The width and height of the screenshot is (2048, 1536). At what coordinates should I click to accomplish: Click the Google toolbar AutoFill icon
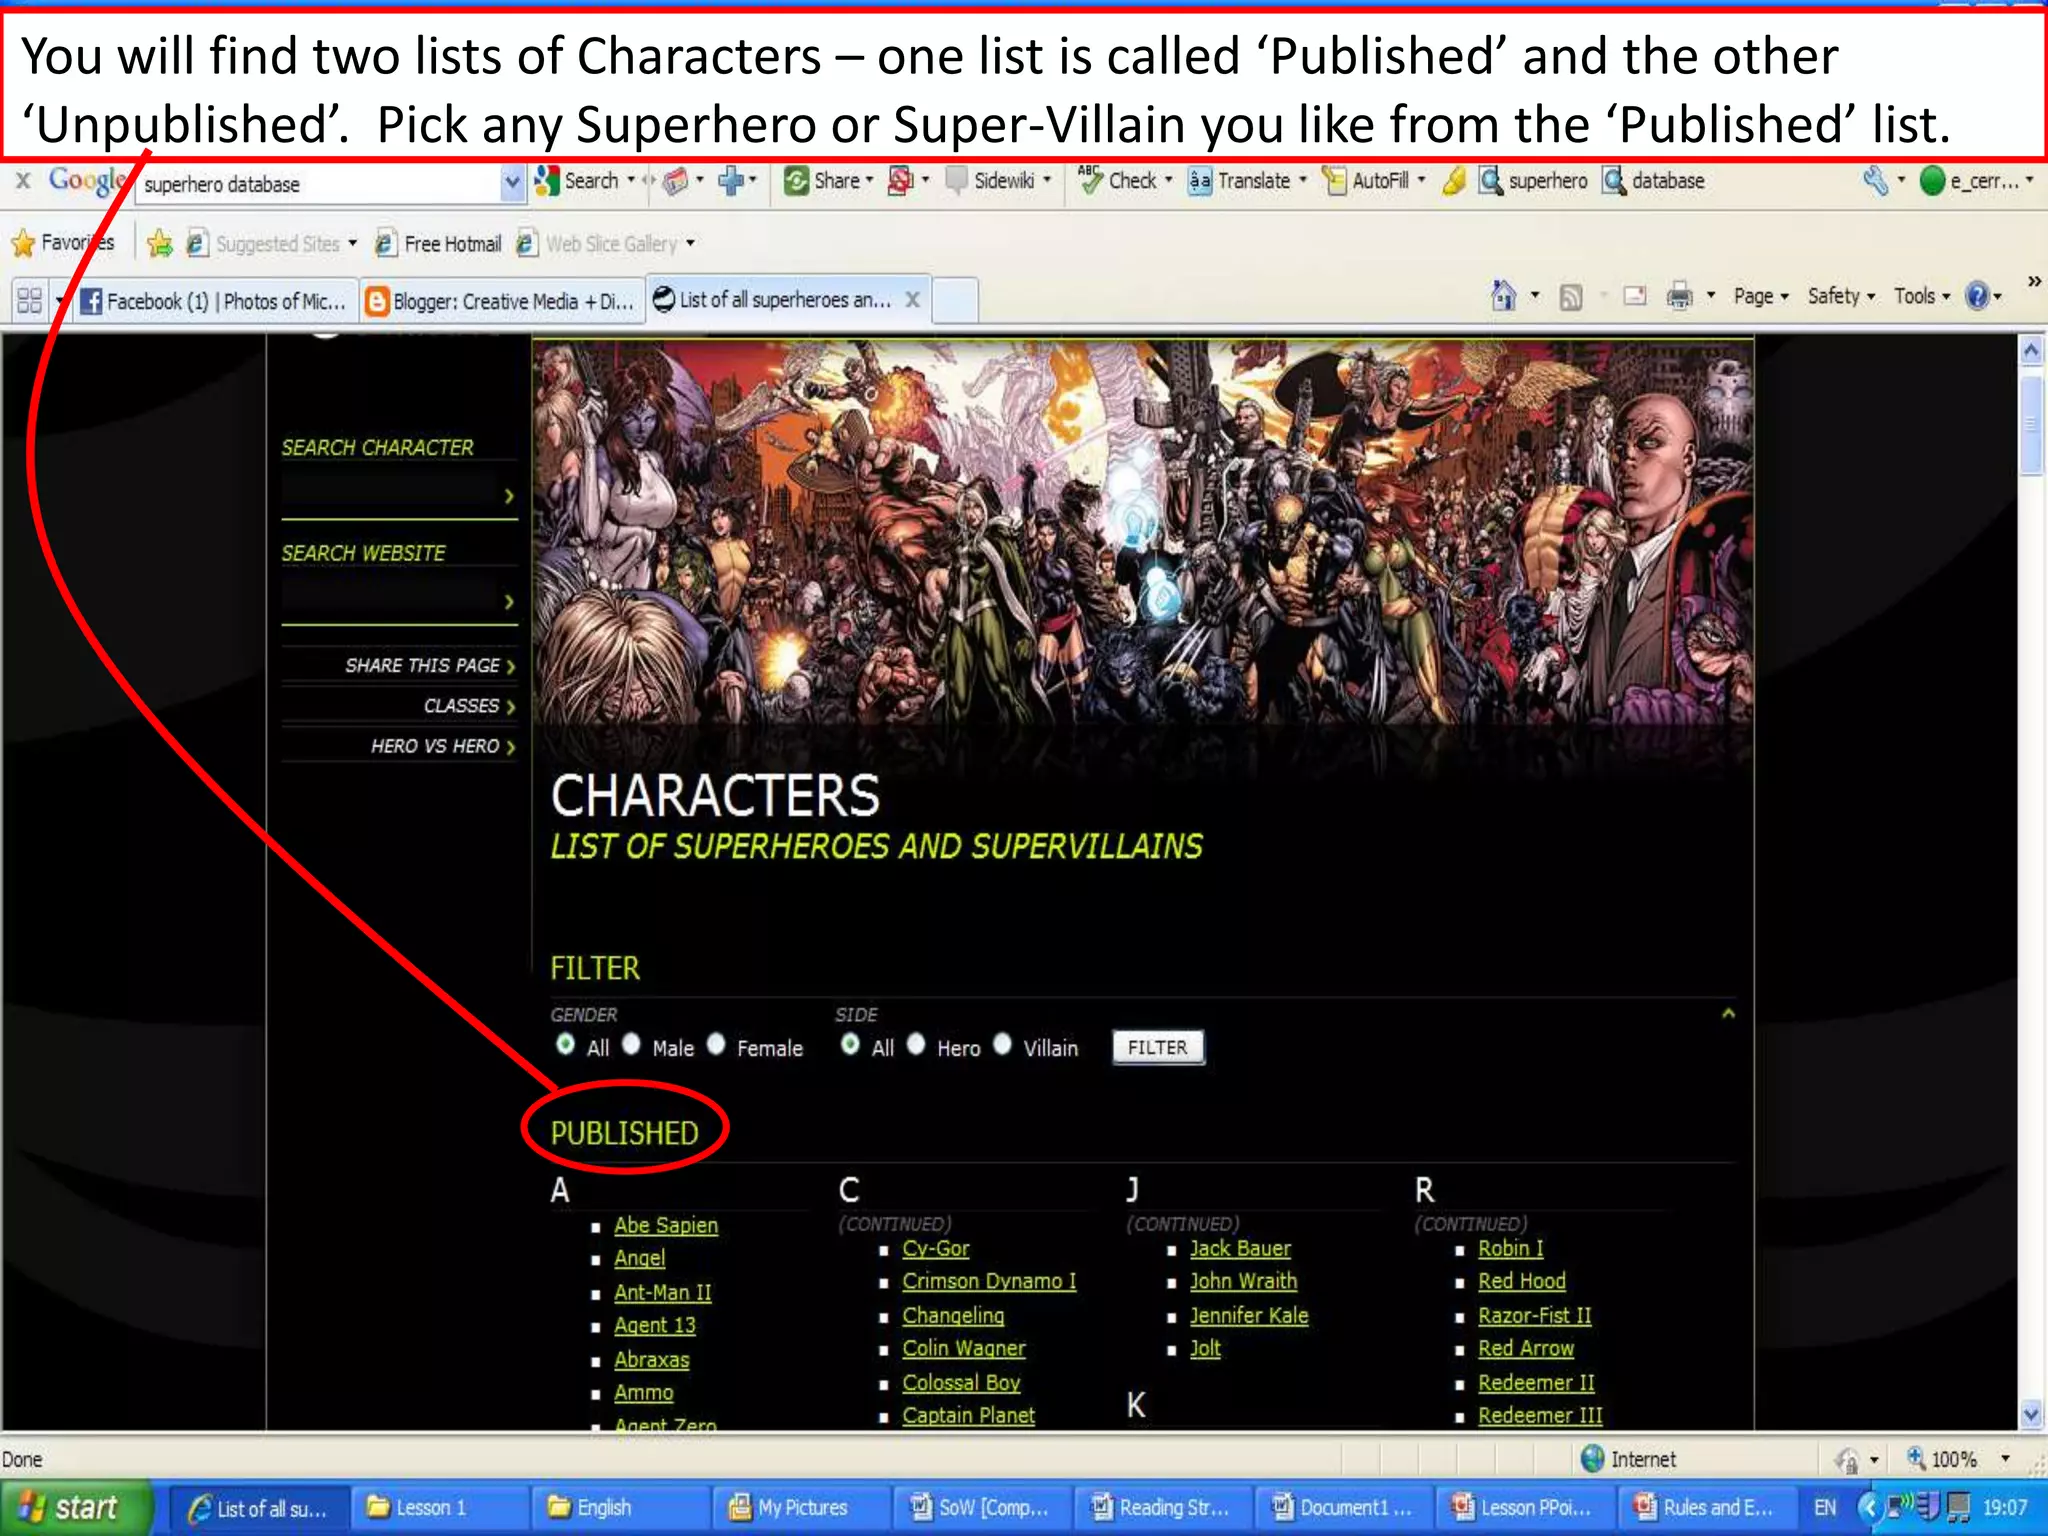tap(1335, 181)
